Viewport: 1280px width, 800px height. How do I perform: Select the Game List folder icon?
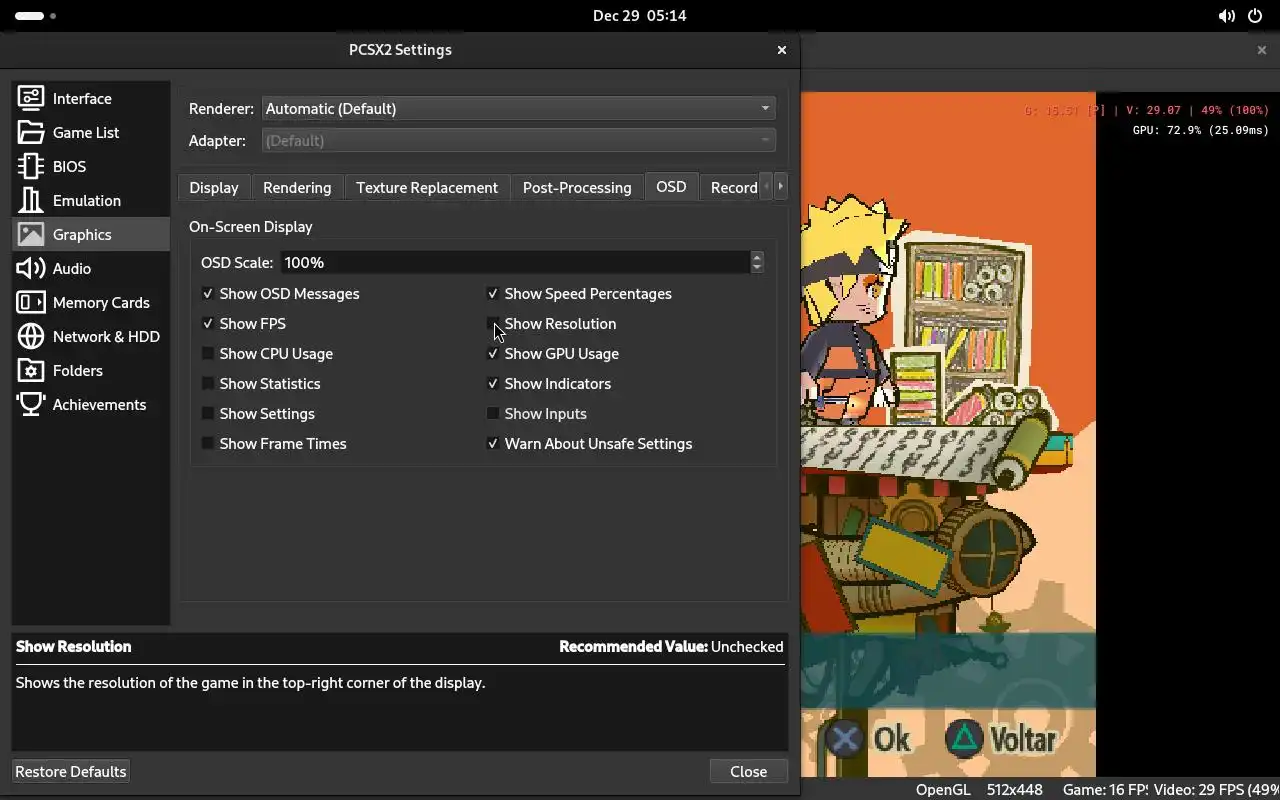(31, 132)
